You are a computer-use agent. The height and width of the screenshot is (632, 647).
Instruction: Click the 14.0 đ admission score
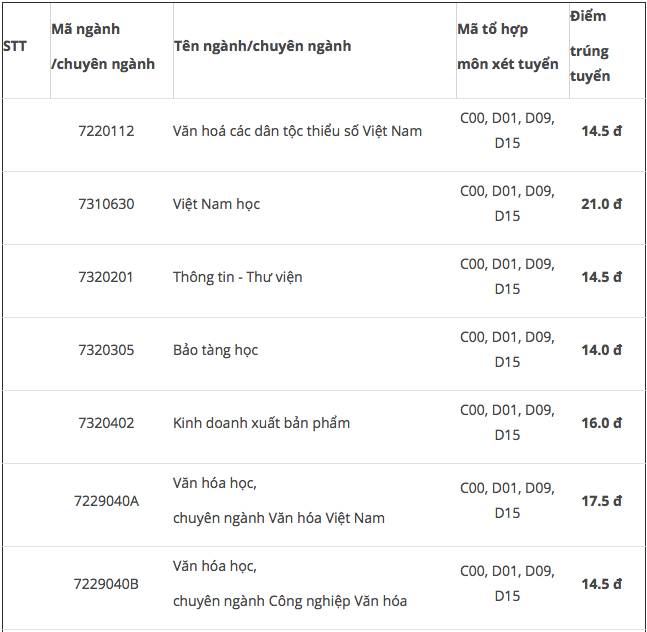[x=602, y=350]
